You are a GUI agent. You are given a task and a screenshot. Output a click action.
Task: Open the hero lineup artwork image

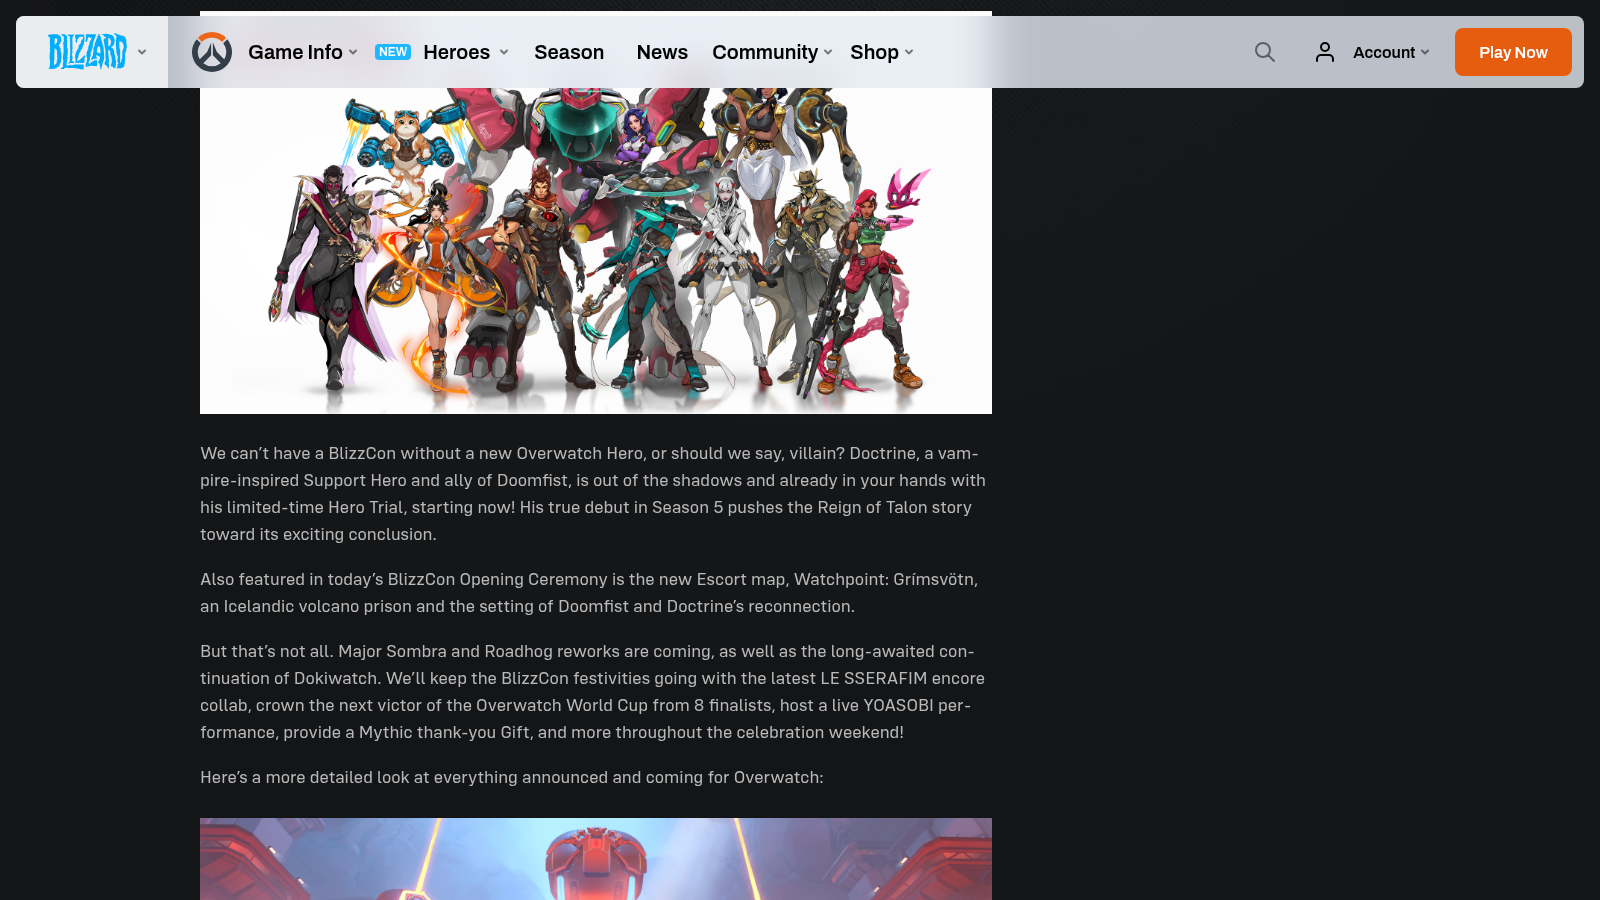point(596,250)
